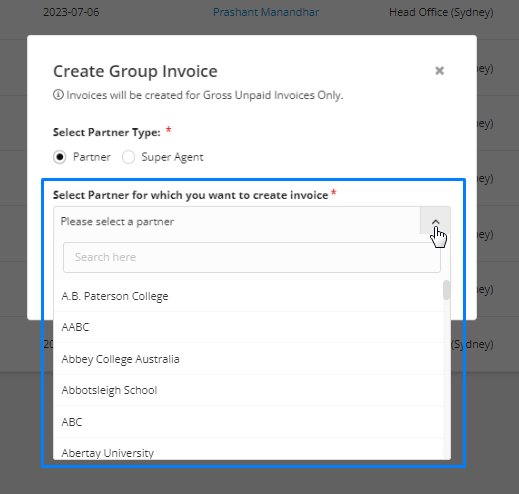Choose AABC from the partner list
Screen dimensions: 519x494
pyautogui.click(x=248, y=327)
